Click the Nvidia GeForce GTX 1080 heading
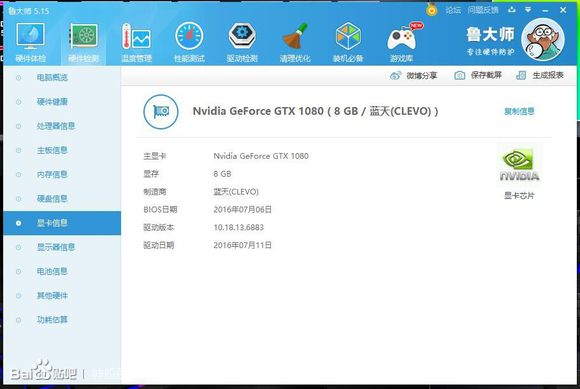 coord(315,111)
